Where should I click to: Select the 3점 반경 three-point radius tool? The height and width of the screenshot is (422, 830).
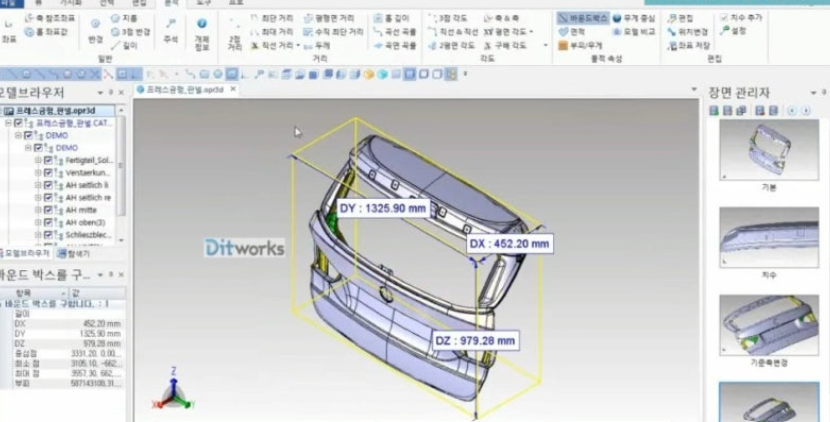[130, 32]
